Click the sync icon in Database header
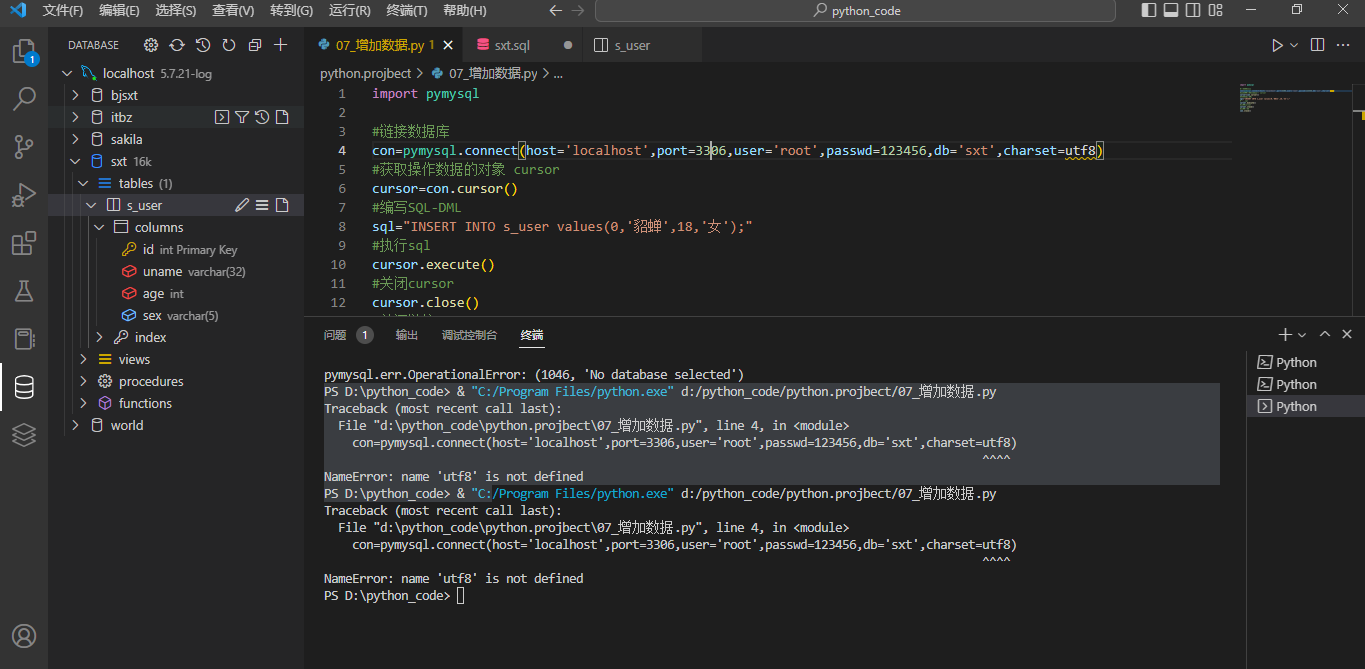Image resolution: width=1365 pixels, height=669 pixels. [177, 45]
